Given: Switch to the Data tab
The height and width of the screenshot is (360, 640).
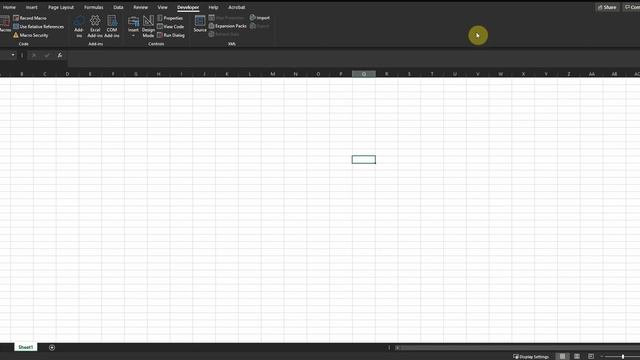Looking at the screenshot, I should tap(118, 7).
